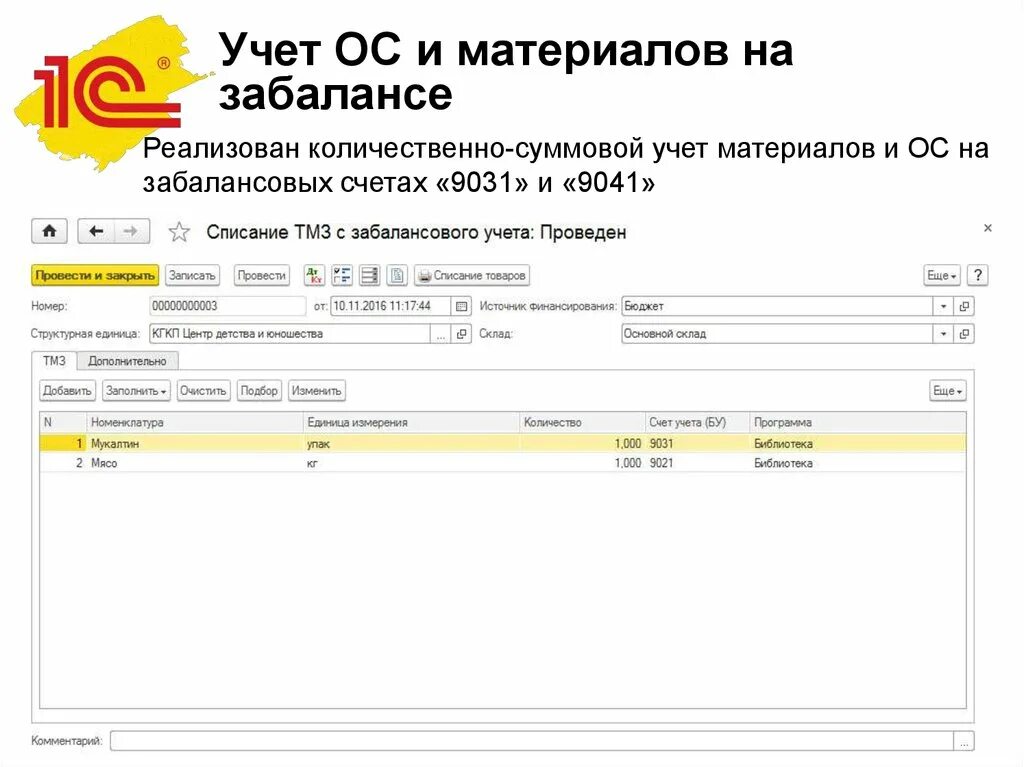Open the Структурная единица item card

pyautogui.click(x=461, y=334)
